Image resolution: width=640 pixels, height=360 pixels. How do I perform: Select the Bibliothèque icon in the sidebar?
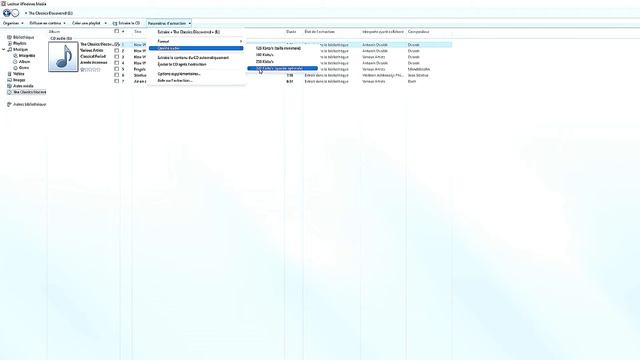(9, 37)
